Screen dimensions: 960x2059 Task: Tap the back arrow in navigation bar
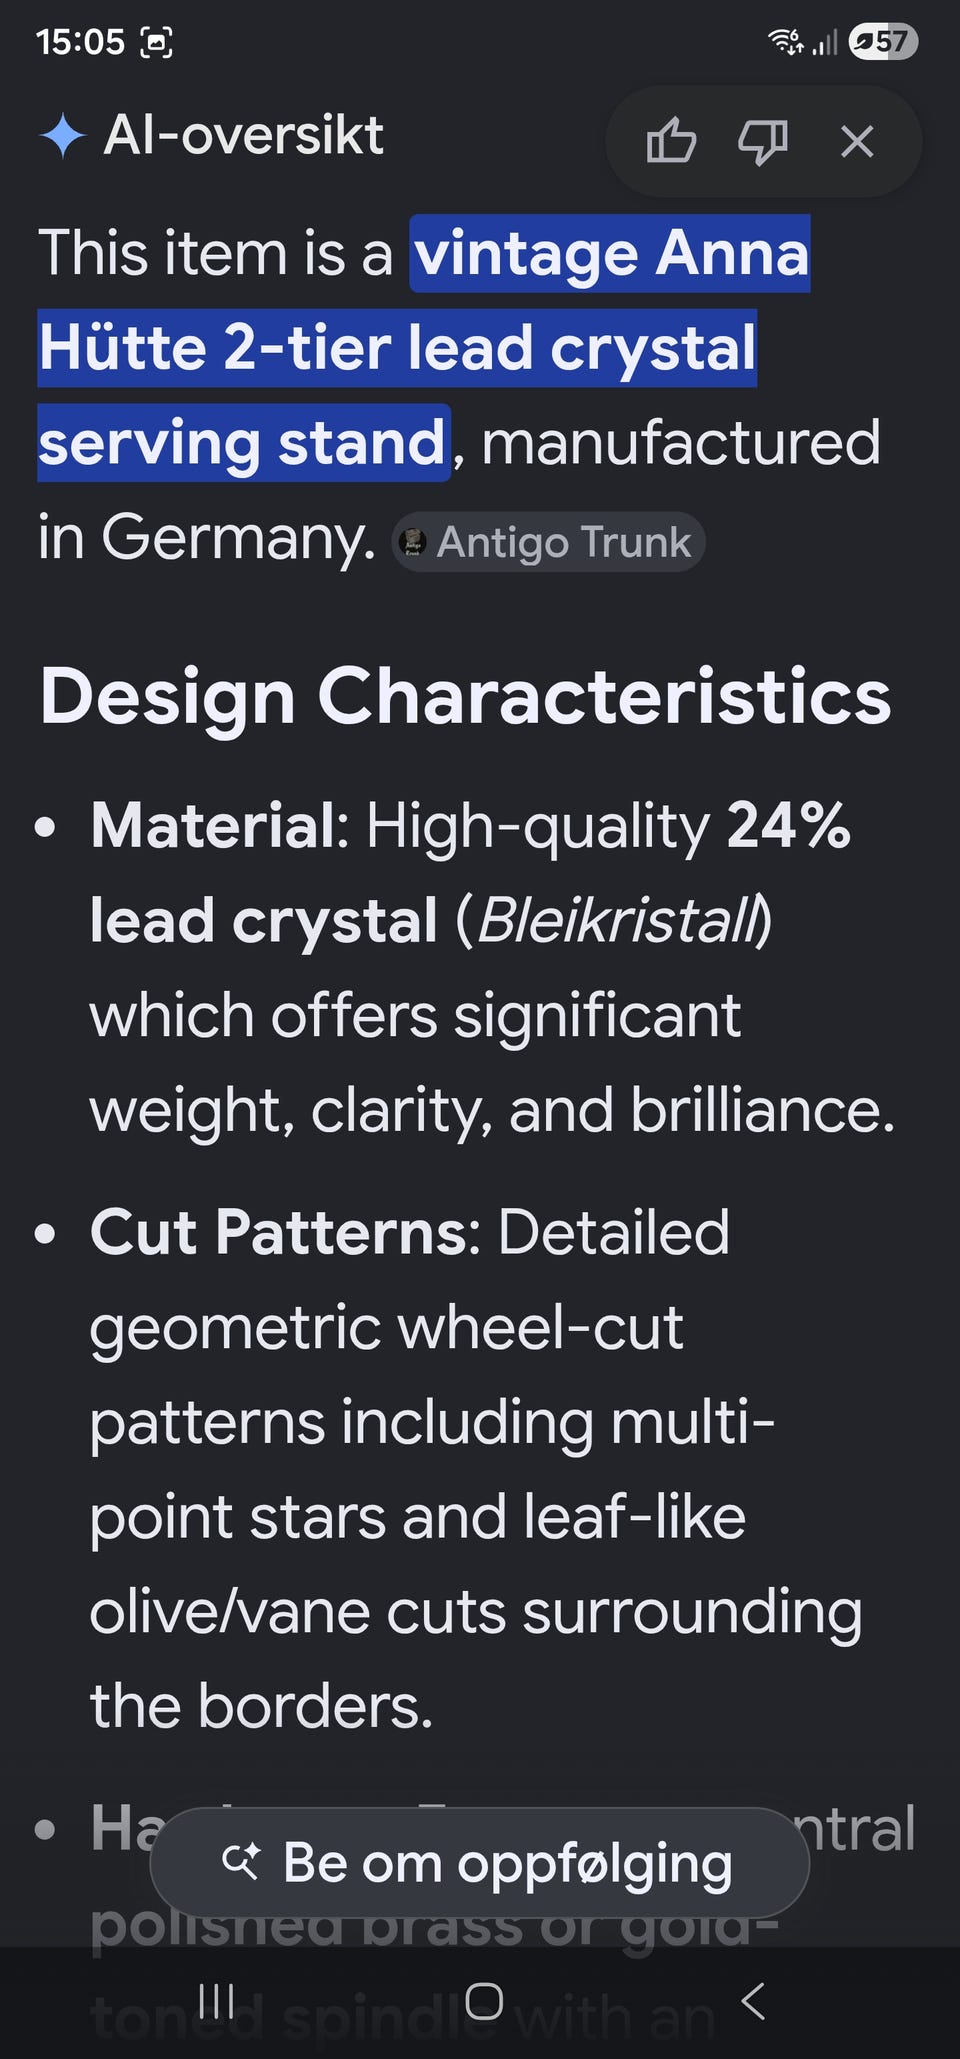753,2001
